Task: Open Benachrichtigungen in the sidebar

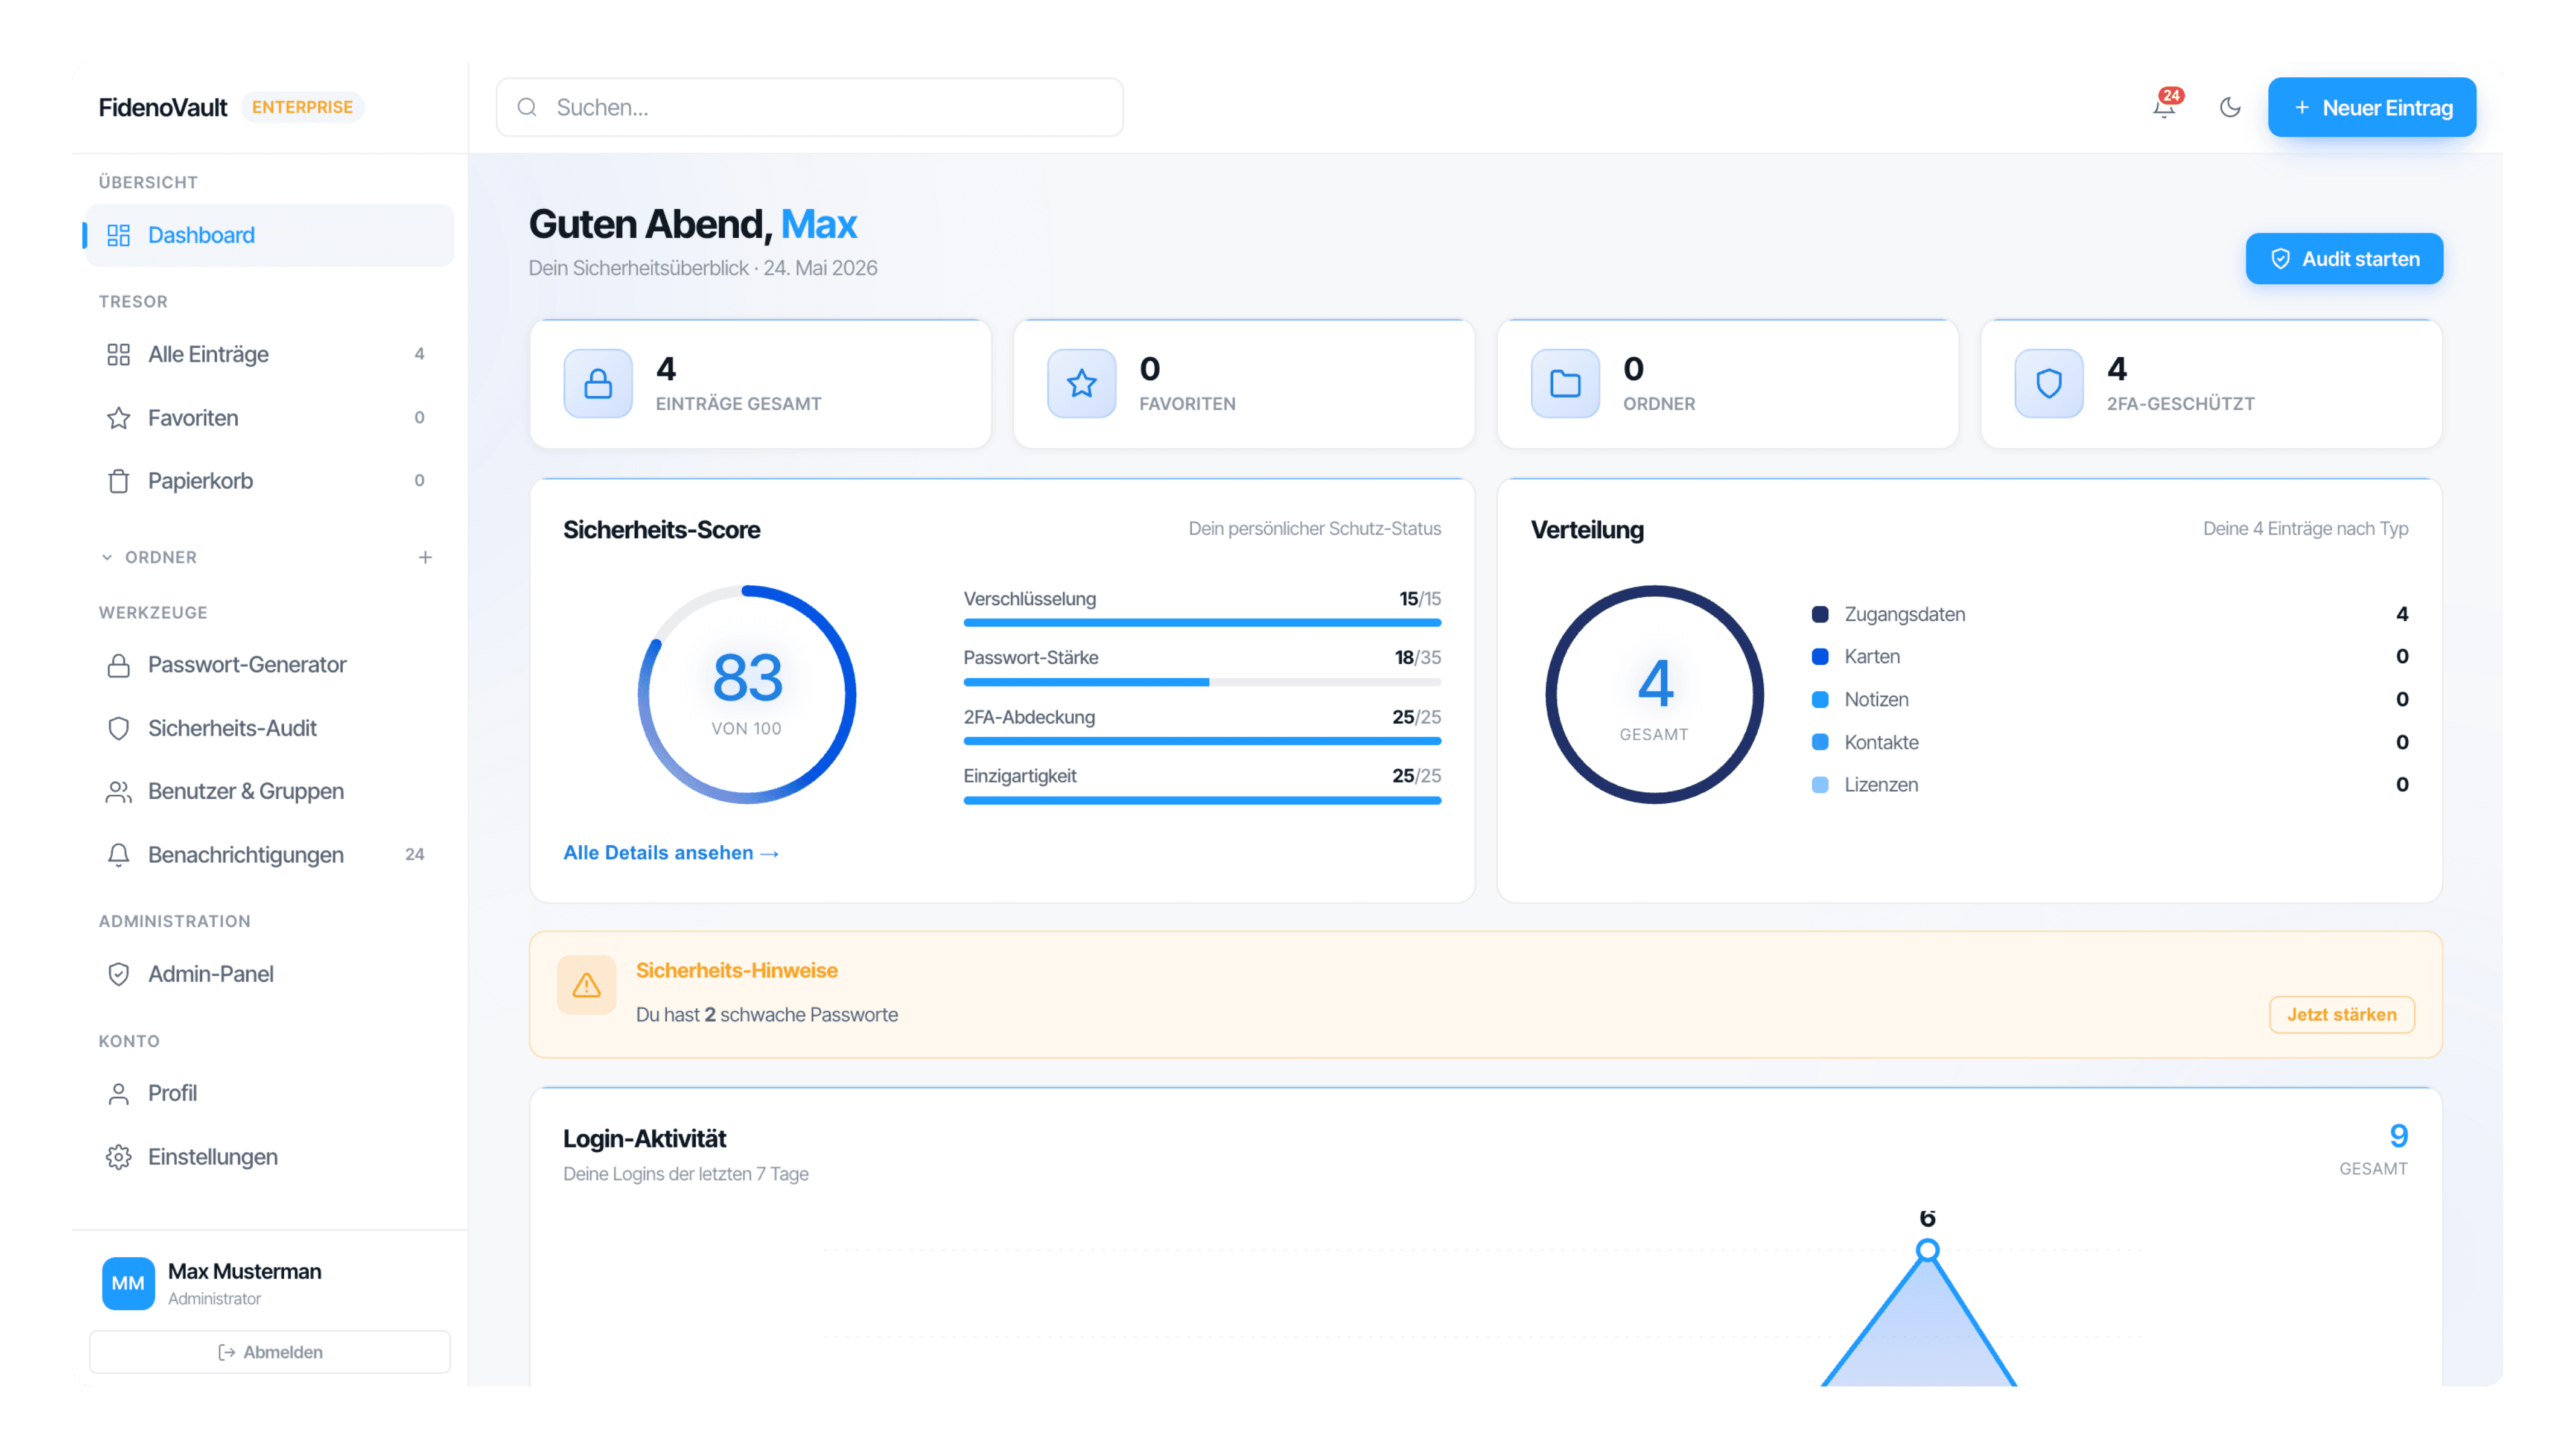Action: [x=269, y=855]
